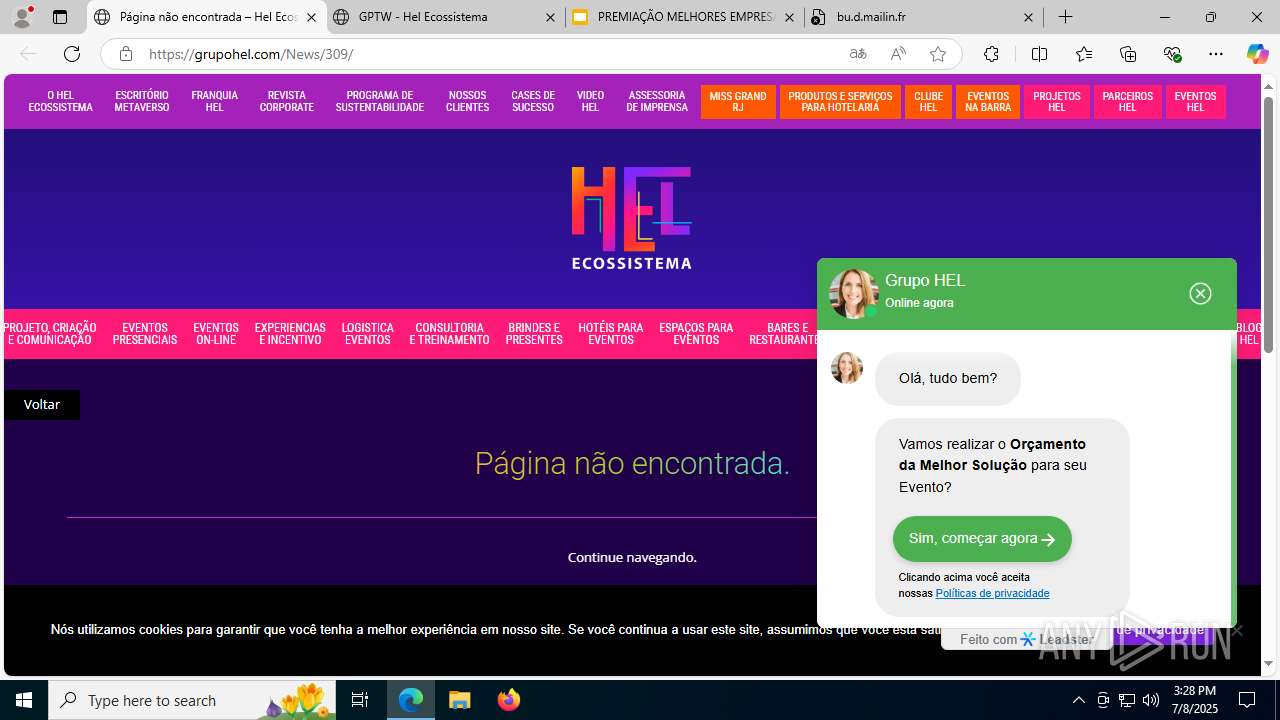Image resolution: width=1280 pixels, height=720 pixels.
Task: Close the Página não encontrada tab
Action: click(x=311, y=17)
